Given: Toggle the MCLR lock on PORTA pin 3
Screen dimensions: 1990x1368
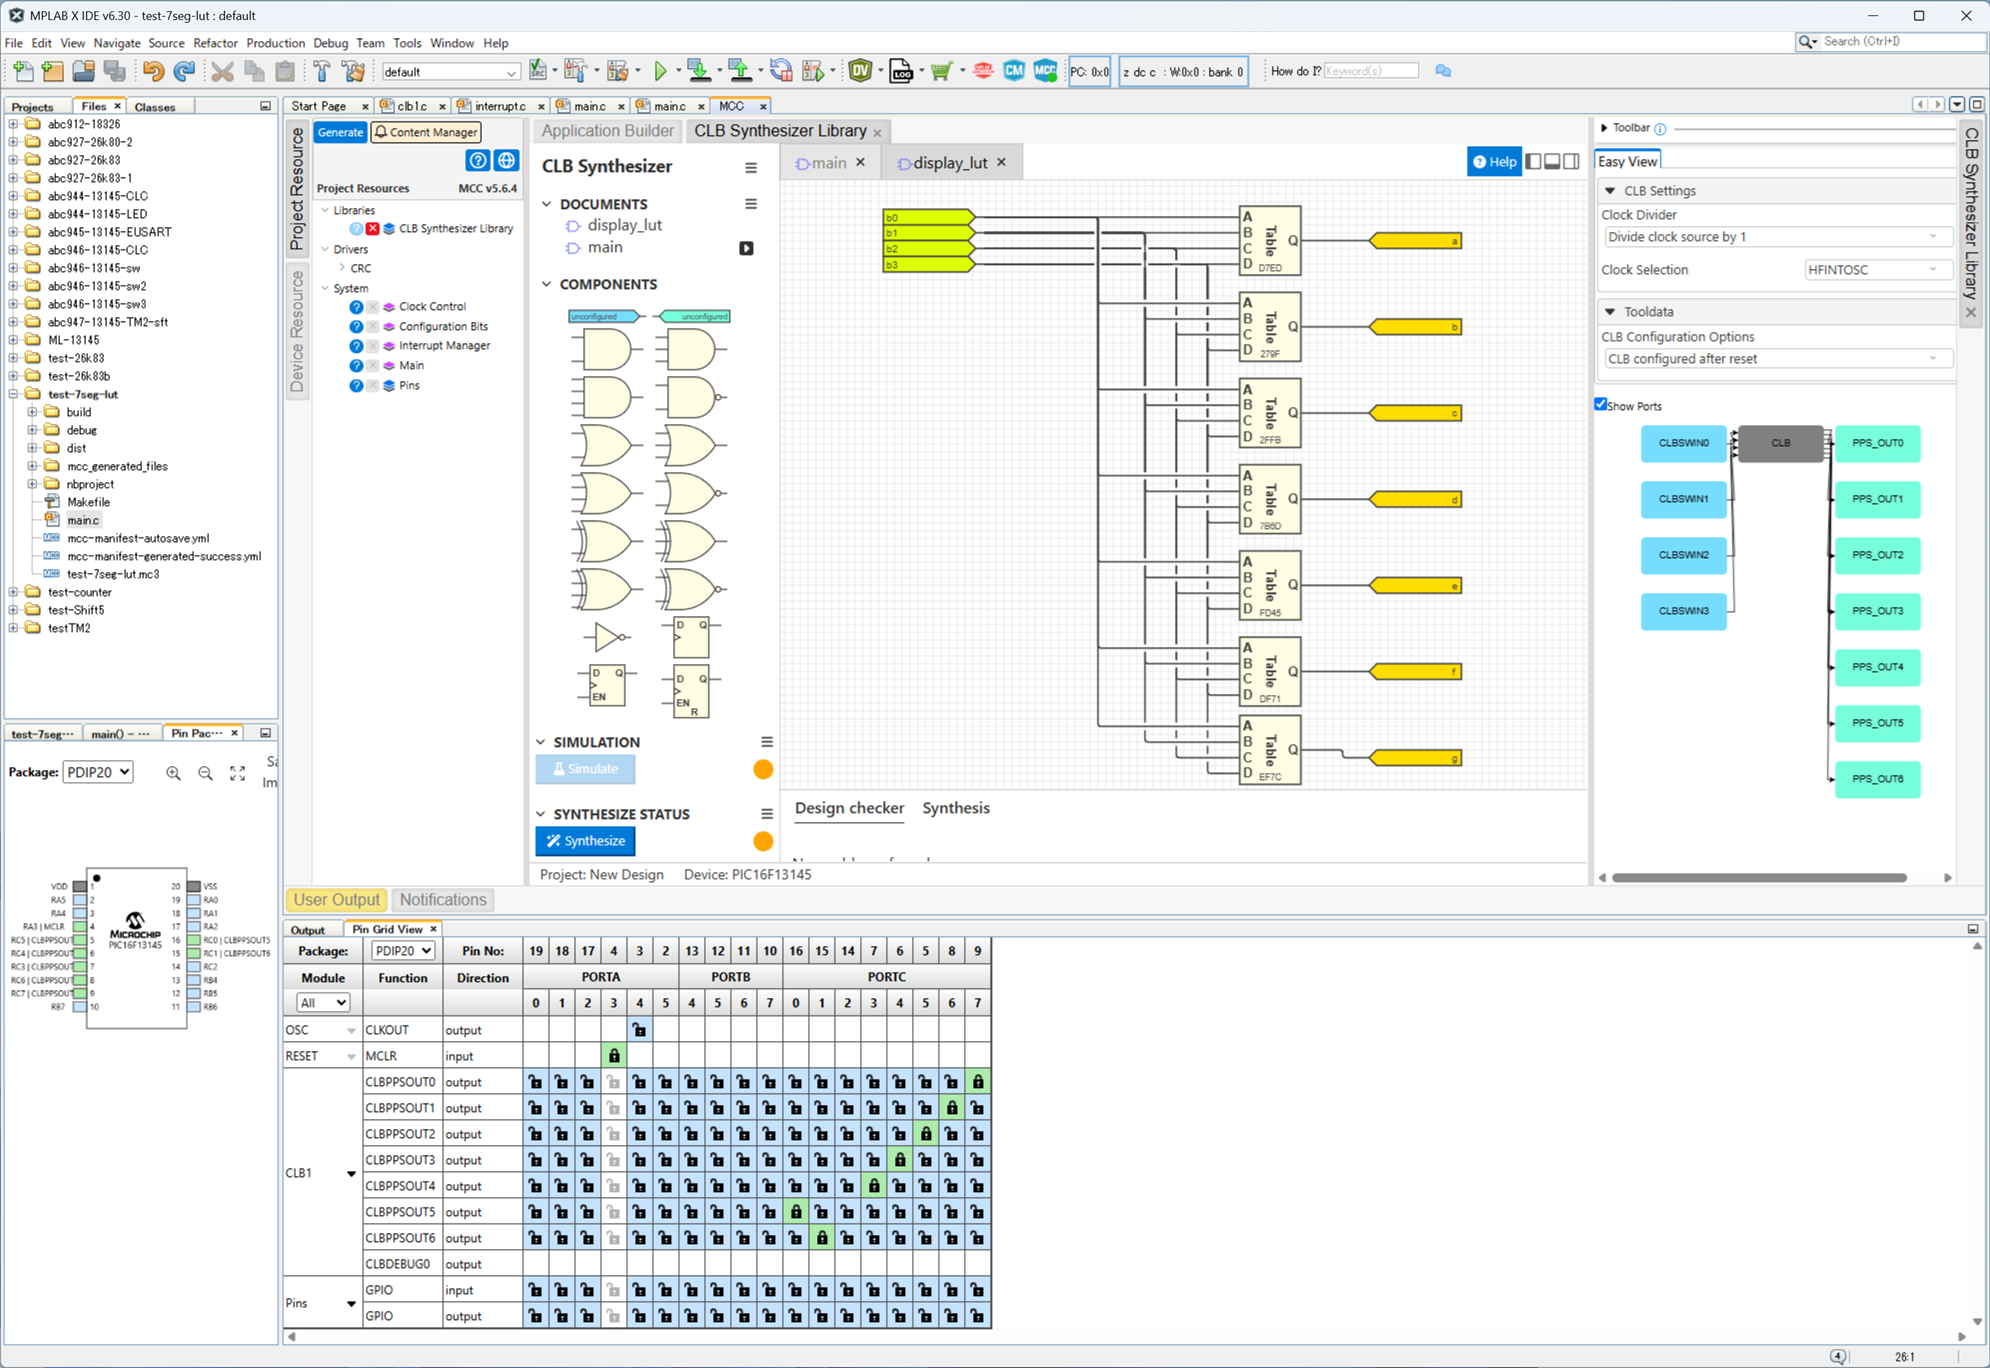Looking at the screenshot, I should (x=614, y=1056).
